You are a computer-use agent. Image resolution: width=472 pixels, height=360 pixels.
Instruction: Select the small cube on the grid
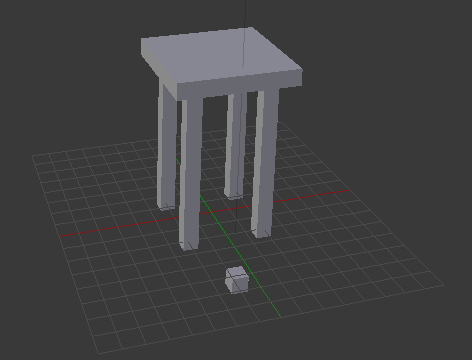coord(237,280)
